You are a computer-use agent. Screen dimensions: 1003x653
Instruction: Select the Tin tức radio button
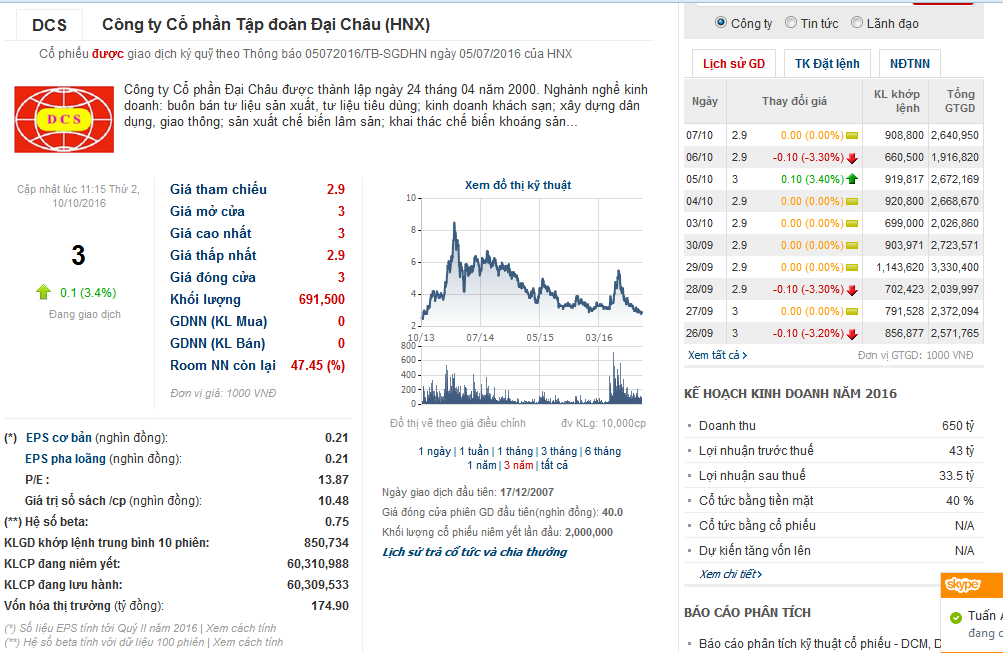(791, 22)
